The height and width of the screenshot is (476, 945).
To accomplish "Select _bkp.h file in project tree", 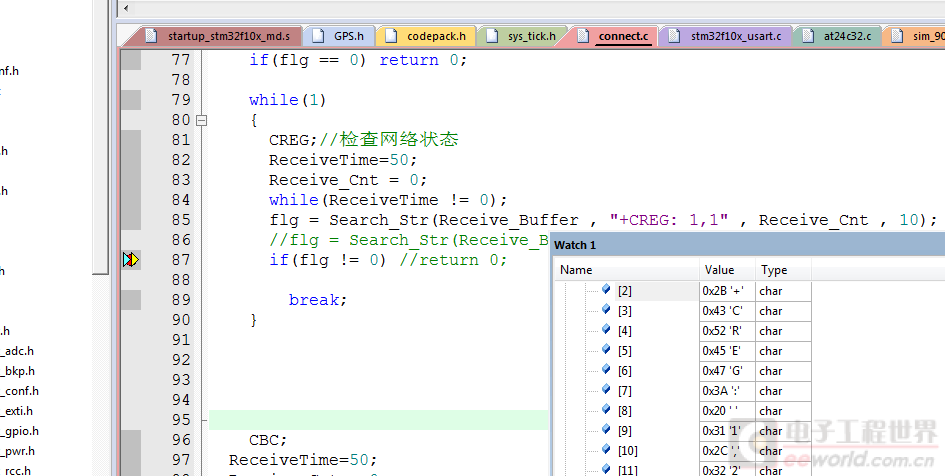I will 18,371.
